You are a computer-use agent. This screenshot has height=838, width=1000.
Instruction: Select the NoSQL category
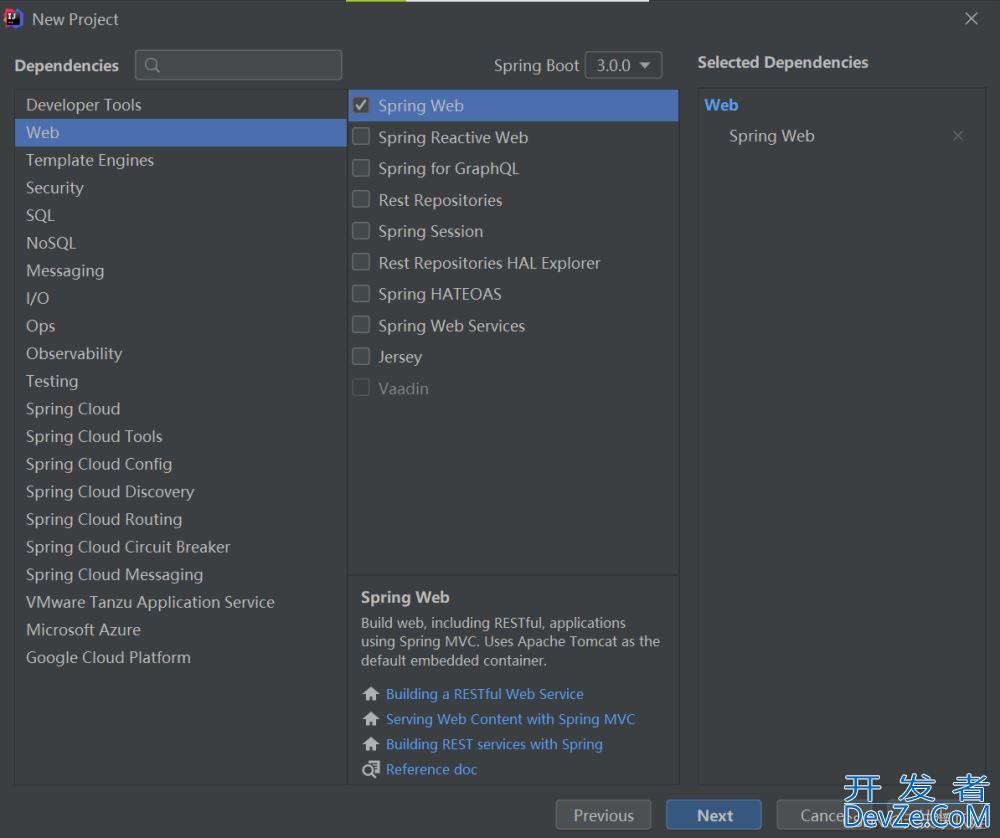point(180,243)
